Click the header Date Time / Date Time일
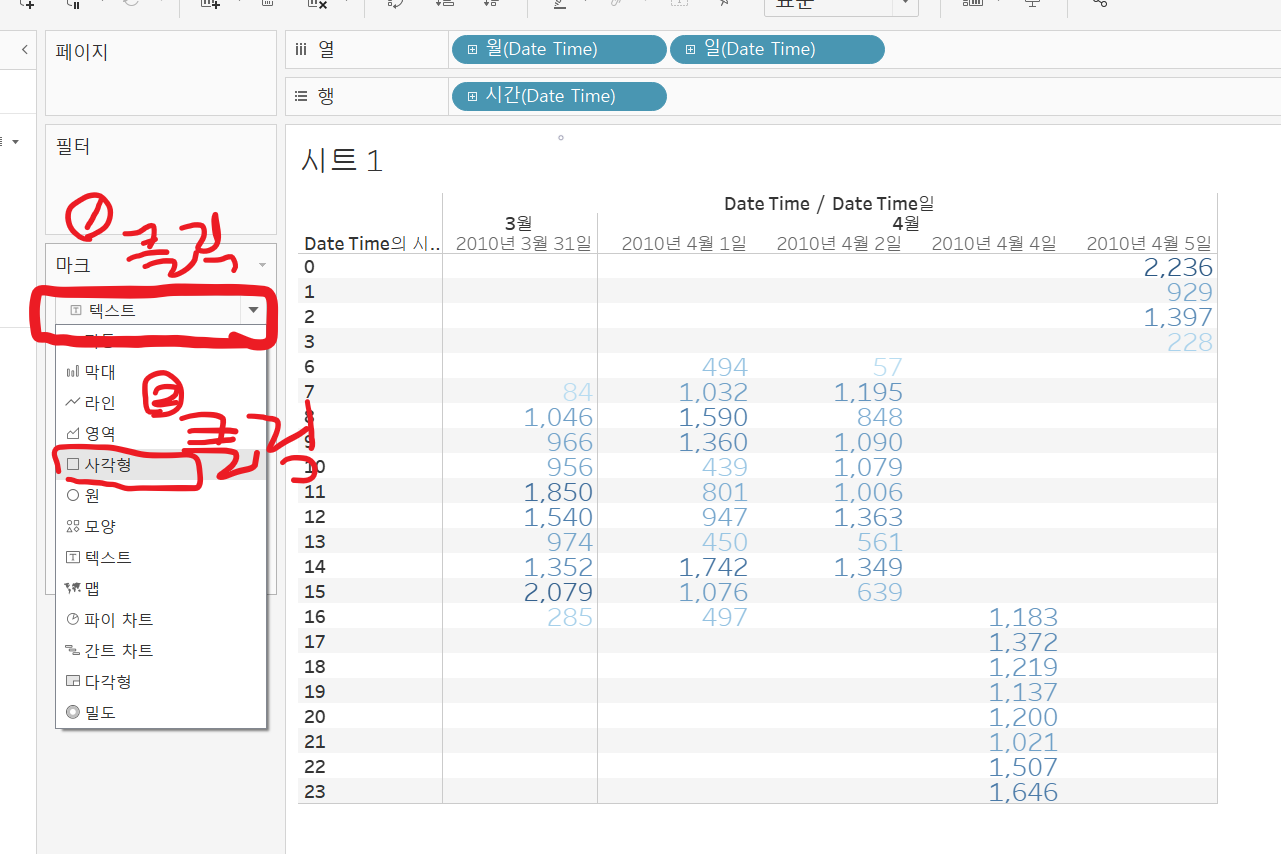 [x=829, y=203]
